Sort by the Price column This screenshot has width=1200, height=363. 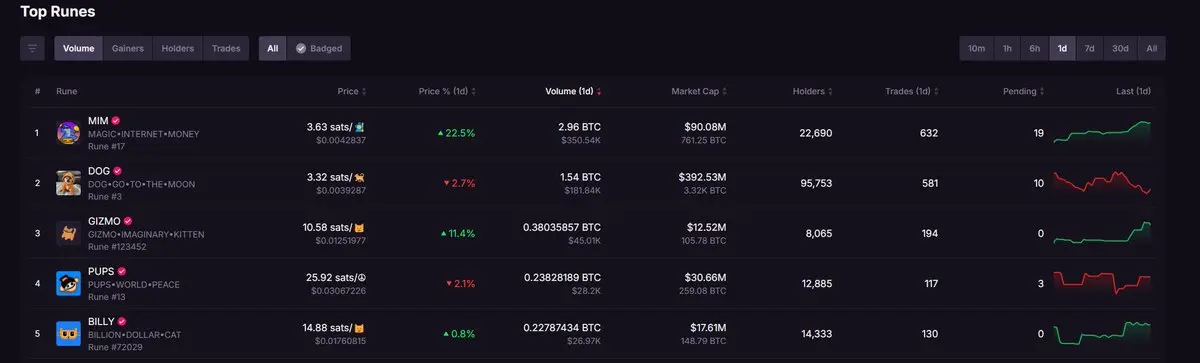point(351,91)
